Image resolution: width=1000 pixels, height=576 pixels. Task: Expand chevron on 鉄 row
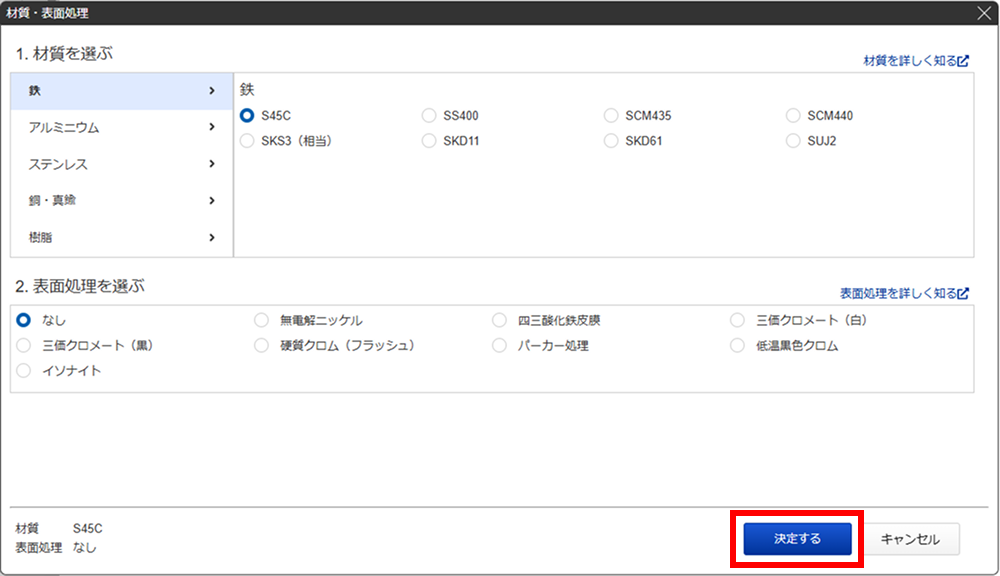[x=212, y=91]
